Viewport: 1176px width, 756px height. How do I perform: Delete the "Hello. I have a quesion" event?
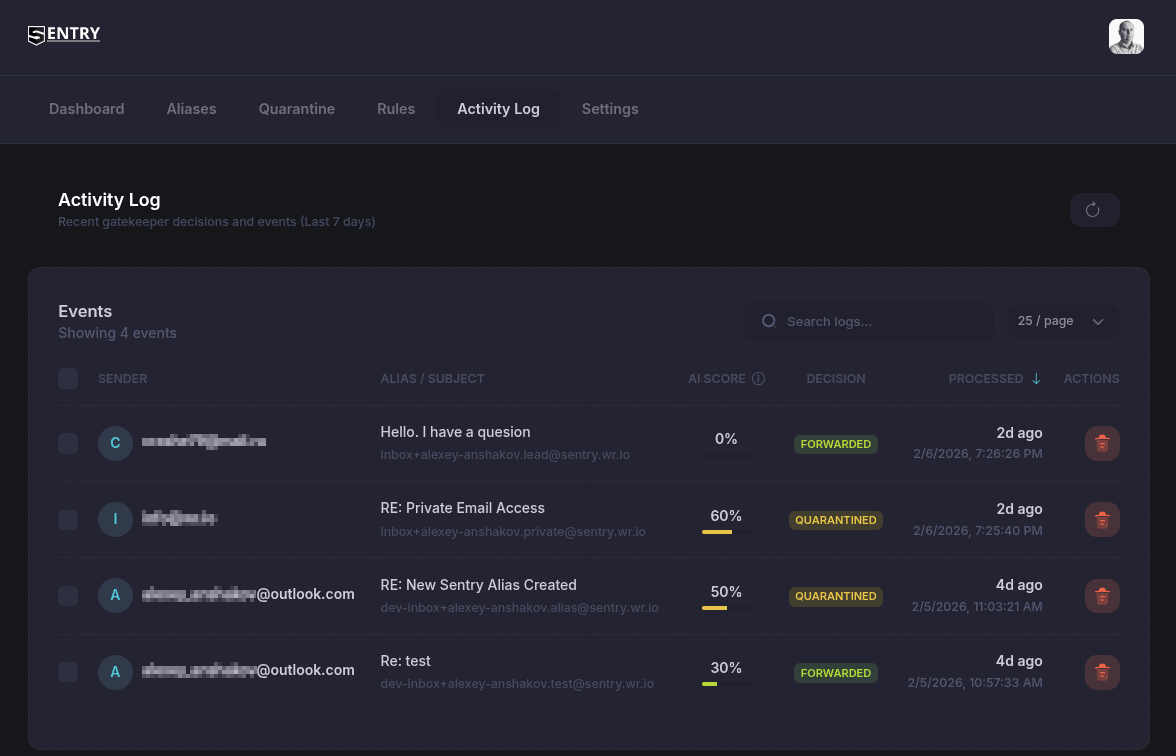point(1102,443)
